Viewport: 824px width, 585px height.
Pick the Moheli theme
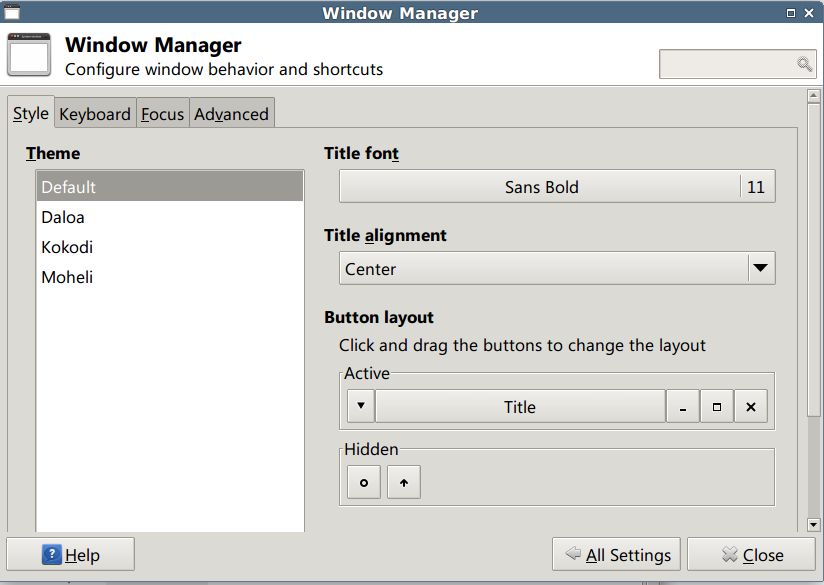(67, 277)
